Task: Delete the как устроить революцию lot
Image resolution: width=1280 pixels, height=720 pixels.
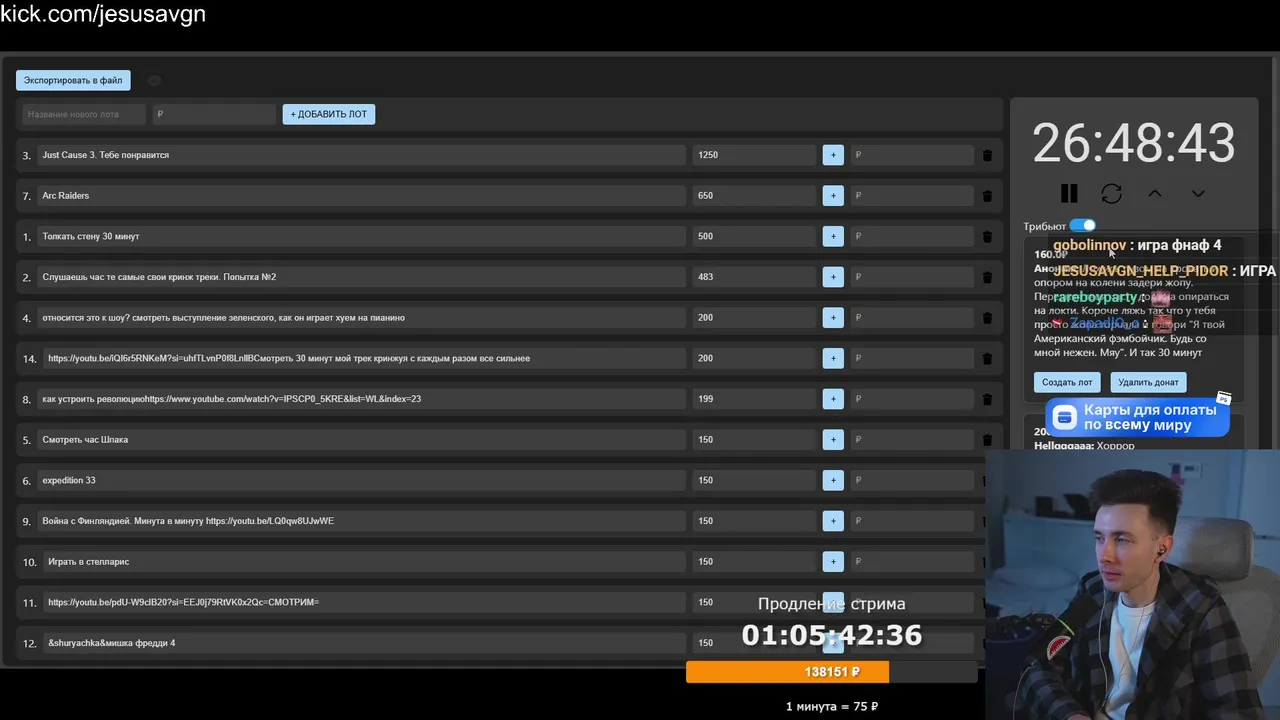Action: (x=987, y=399)
